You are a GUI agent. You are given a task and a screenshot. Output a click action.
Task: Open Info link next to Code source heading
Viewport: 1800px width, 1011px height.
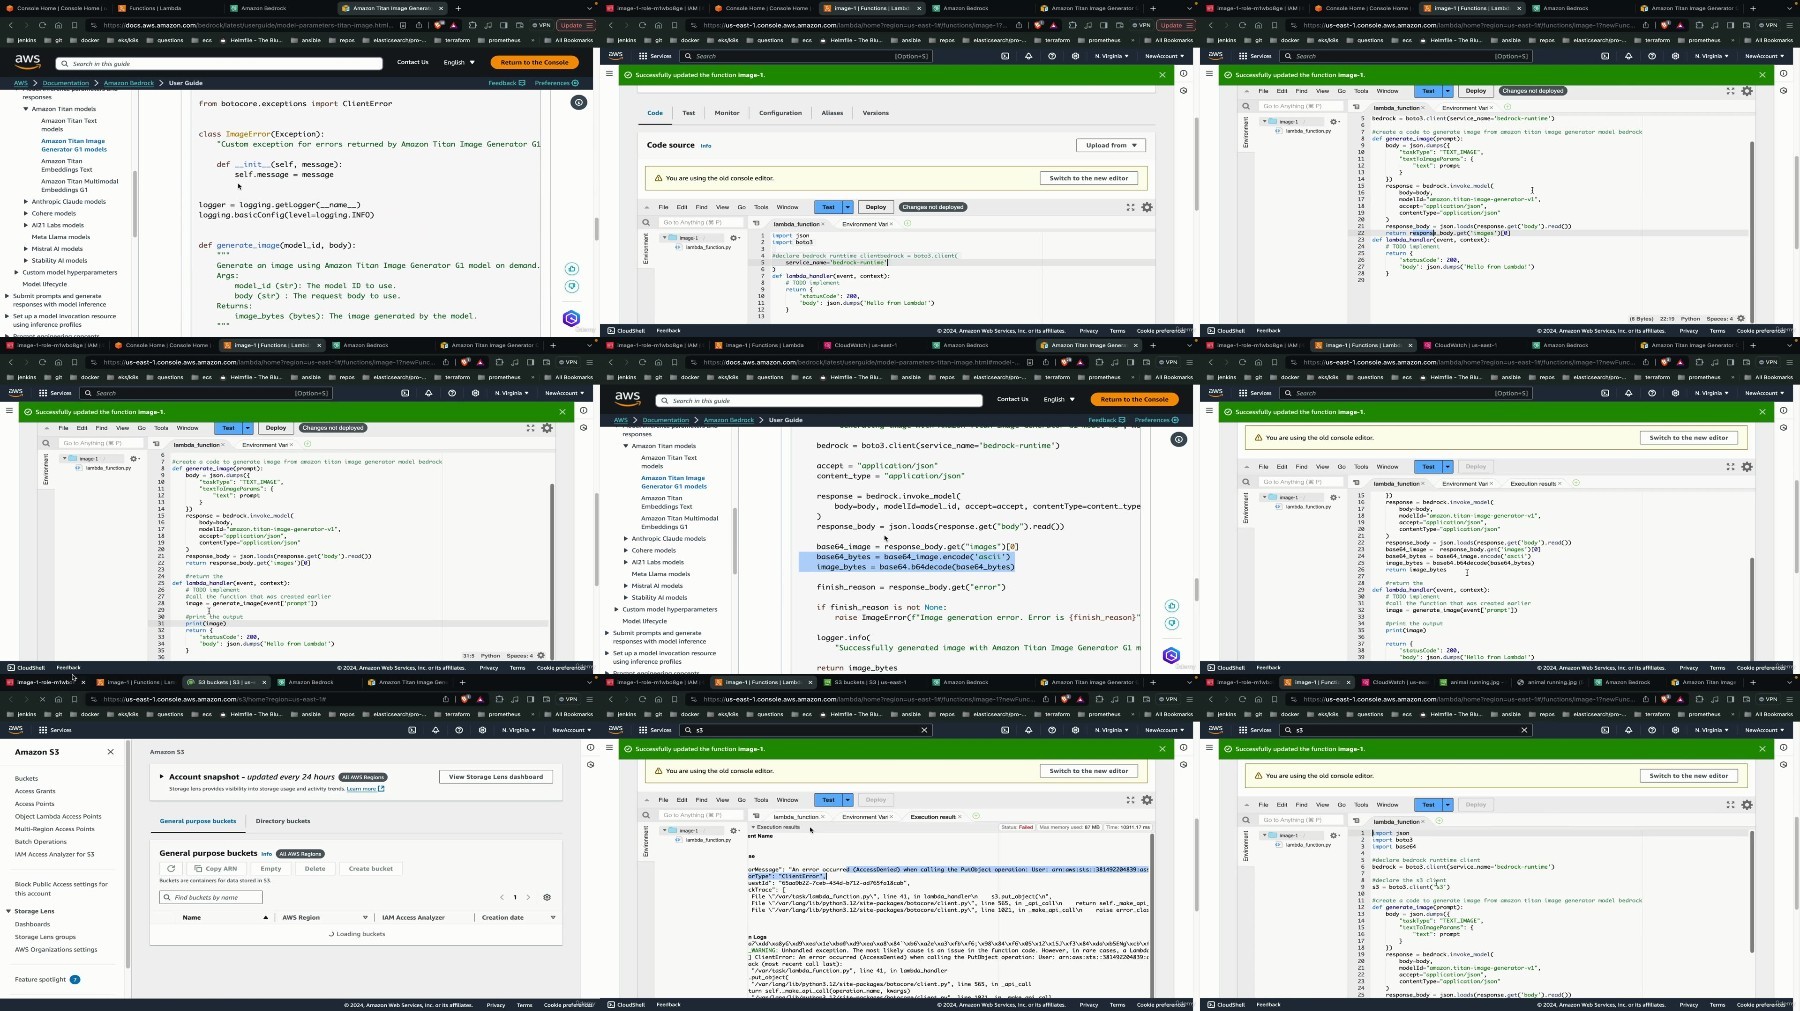706,146
